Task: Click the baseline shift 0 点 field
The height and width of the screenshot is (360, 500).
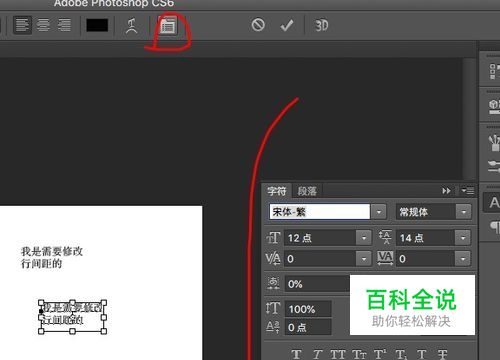Action: 308,327
